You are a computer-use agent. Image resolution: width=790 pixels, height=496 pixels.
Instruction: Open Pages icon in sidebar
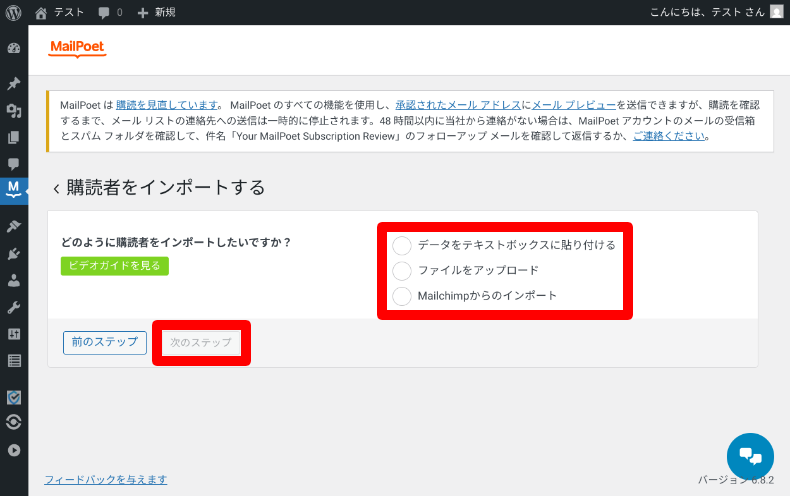[14, 137]
